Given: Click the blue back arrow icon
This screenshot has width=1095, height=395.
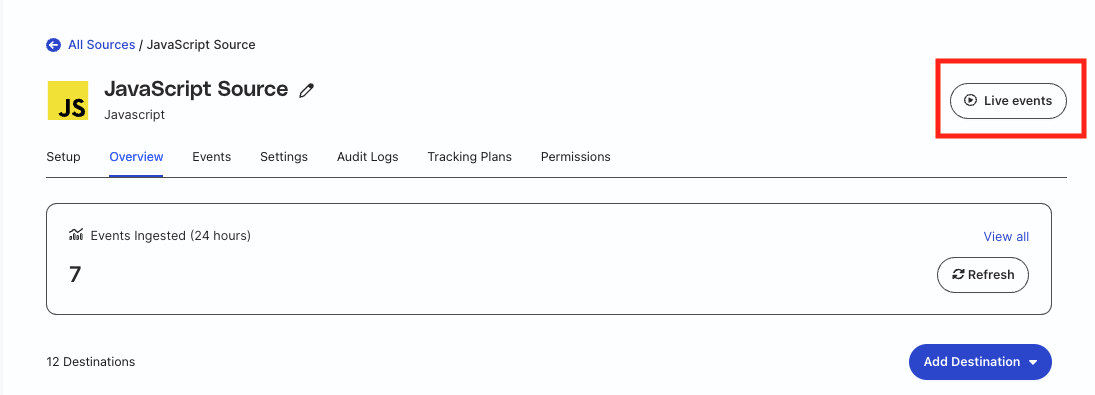Looking at the screenshot, I should pyautogui.click(x=54, y=45).
